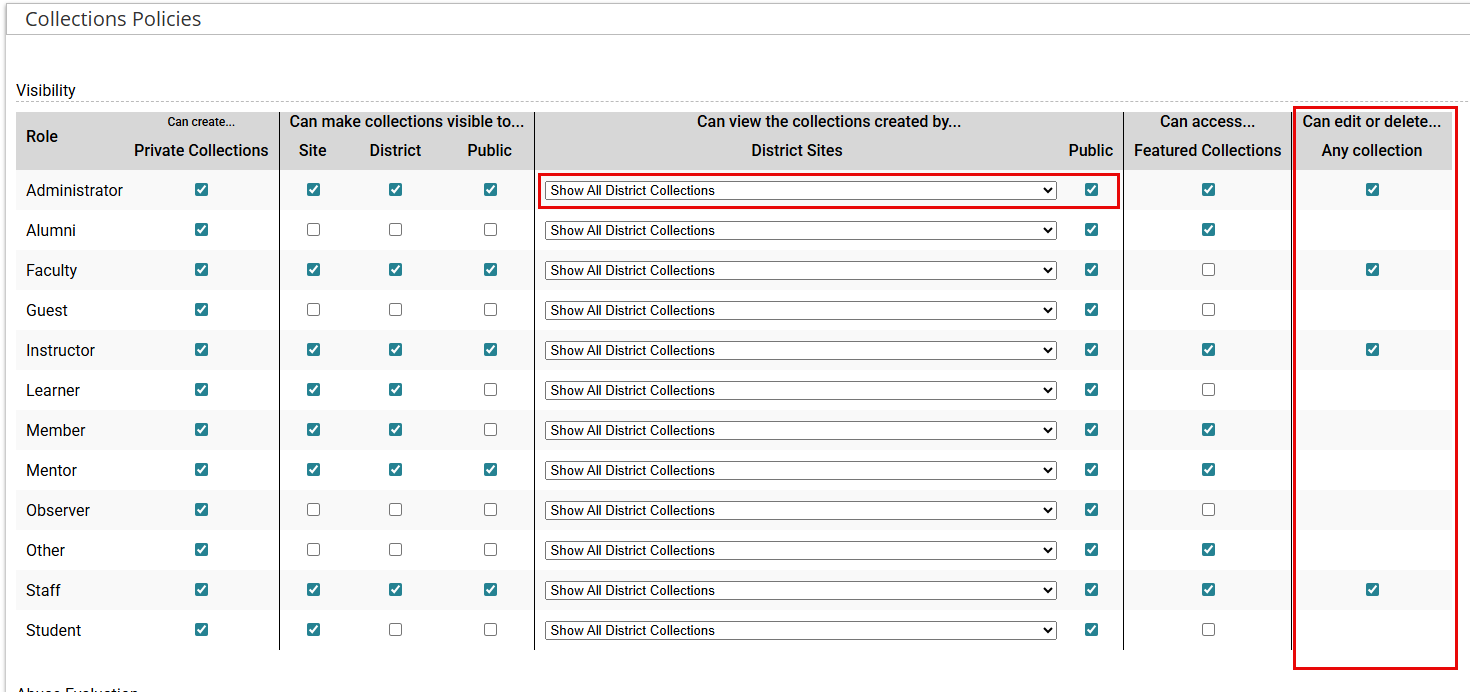The height and width of the screenshot is (692, 1470).
Task: Click the Observer role name
Action: coord(58,510)
